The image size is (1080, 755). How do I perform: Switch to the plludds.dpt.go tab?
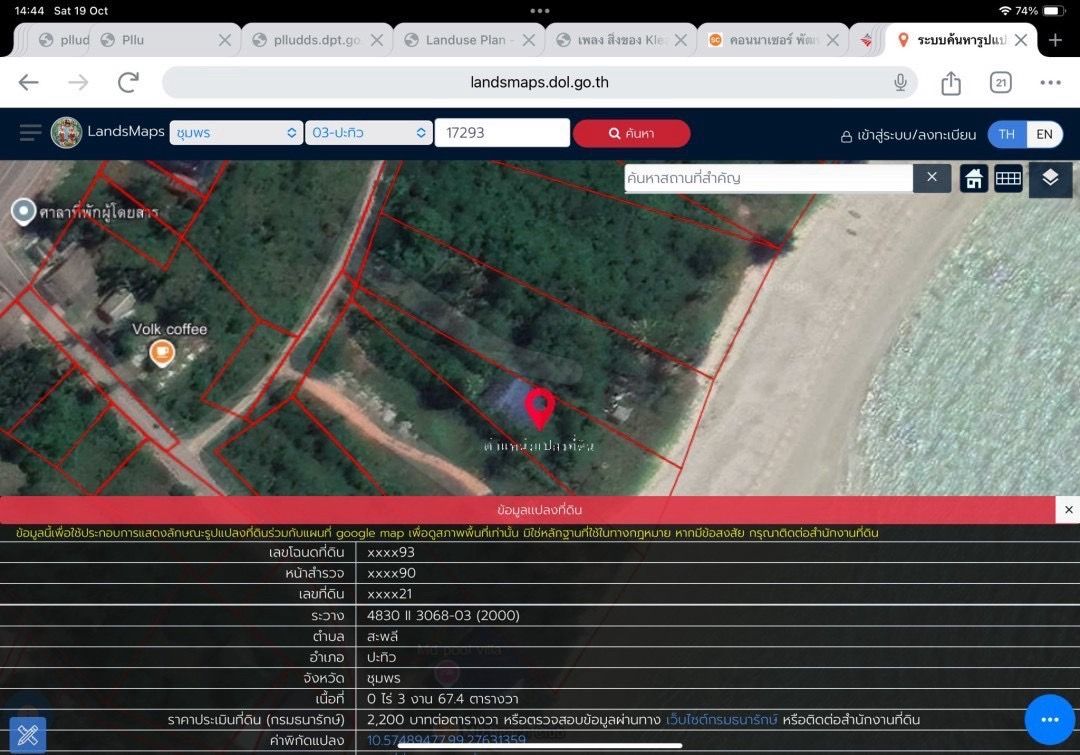coord(318,40)
